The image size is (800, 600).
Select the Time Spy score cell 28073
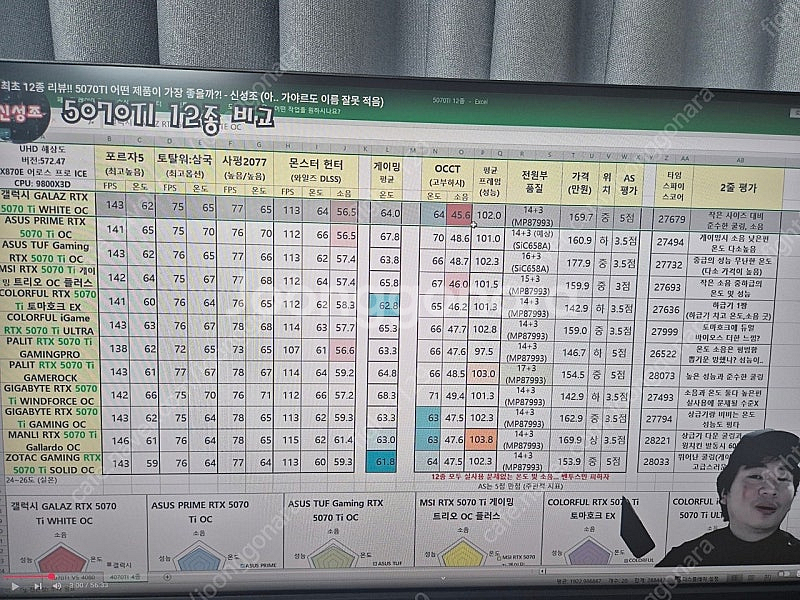click(x=661, y=376)
